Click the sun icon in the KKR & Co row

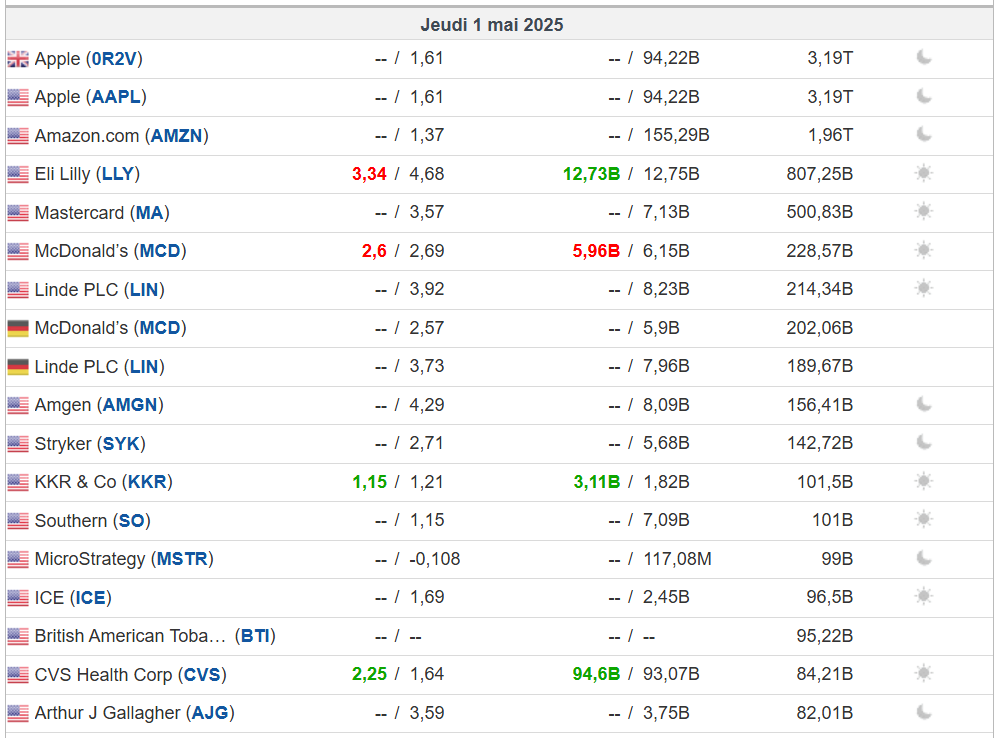[924, 481]
